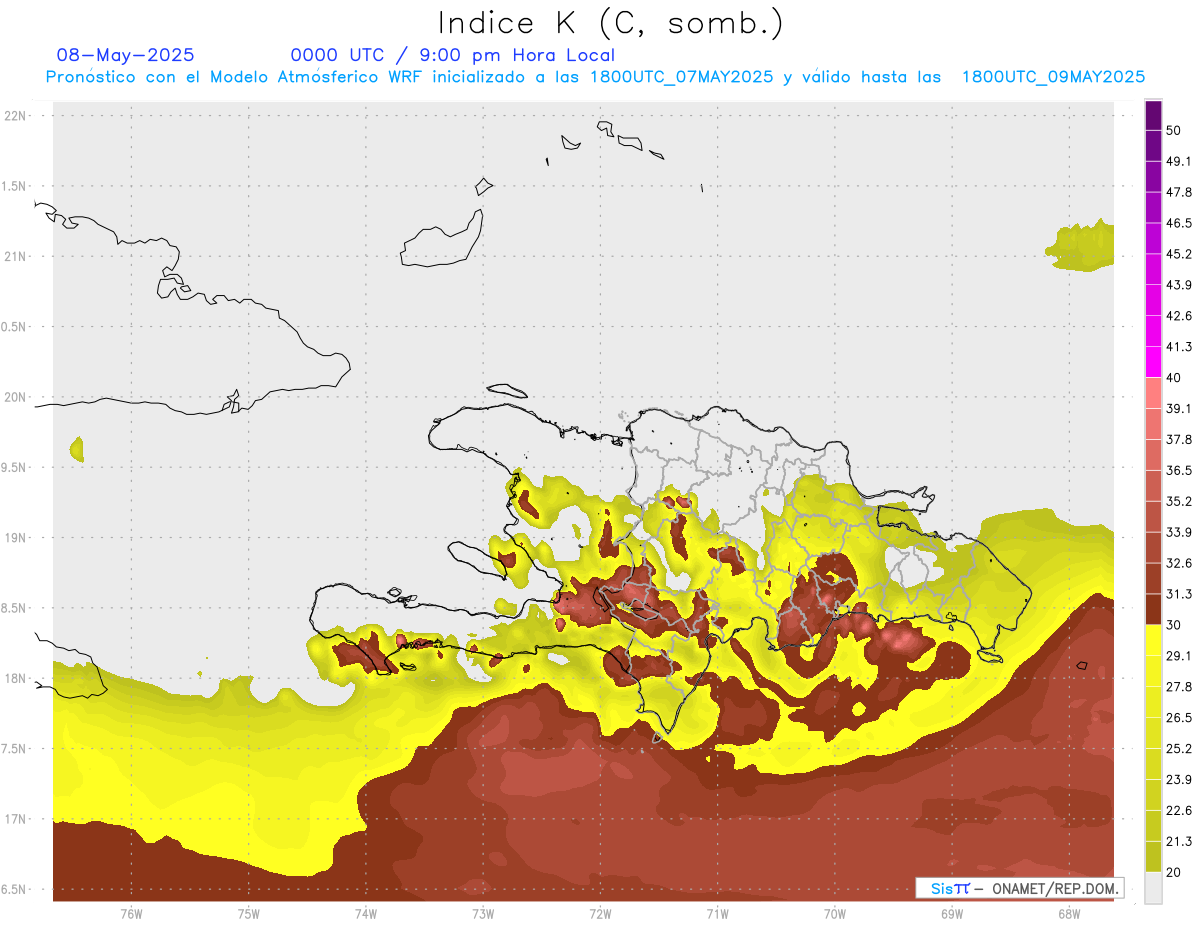Click the colorbar value "46.5"
Screen dimensions: 1200x927
1179,223
